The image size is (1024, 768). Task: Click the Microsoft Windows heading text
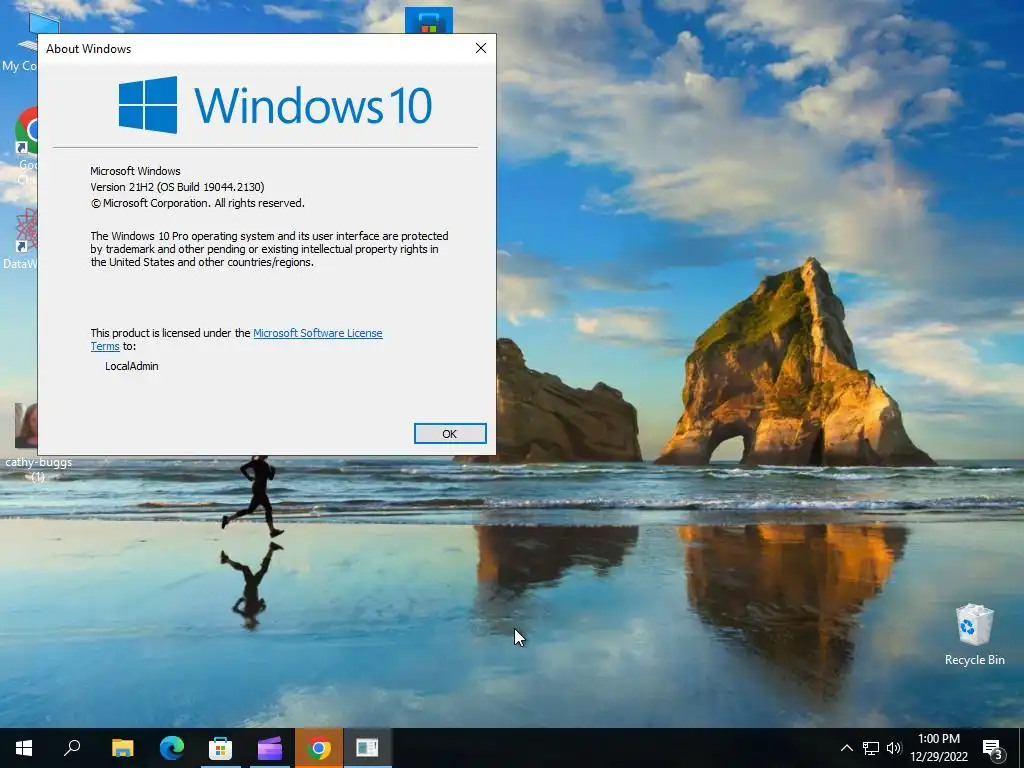coord(135,171)
